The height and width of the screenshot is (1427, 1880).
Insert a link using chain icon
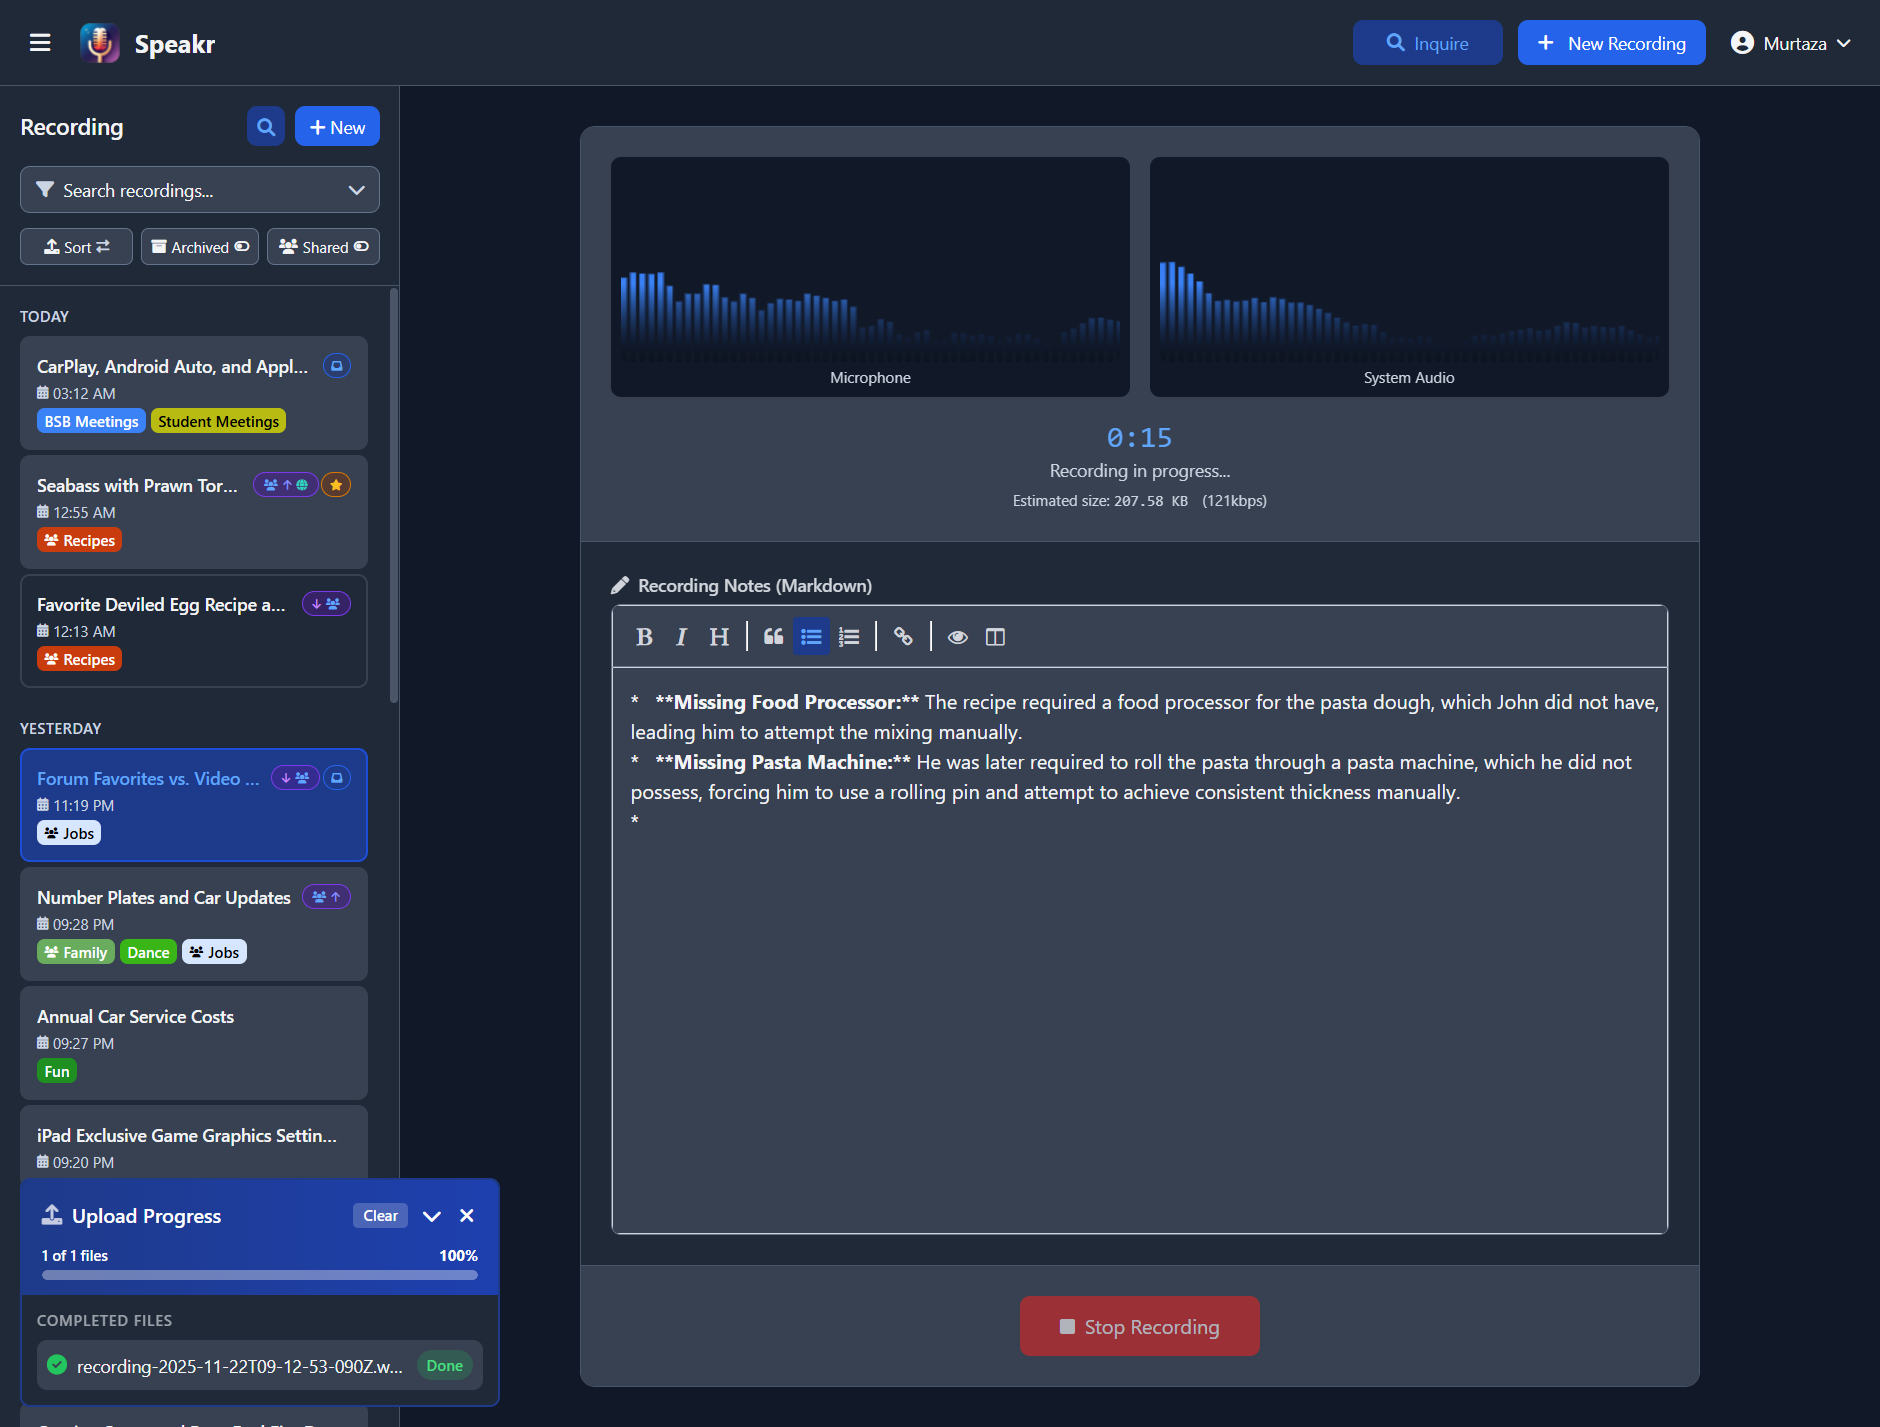[903, 637]
